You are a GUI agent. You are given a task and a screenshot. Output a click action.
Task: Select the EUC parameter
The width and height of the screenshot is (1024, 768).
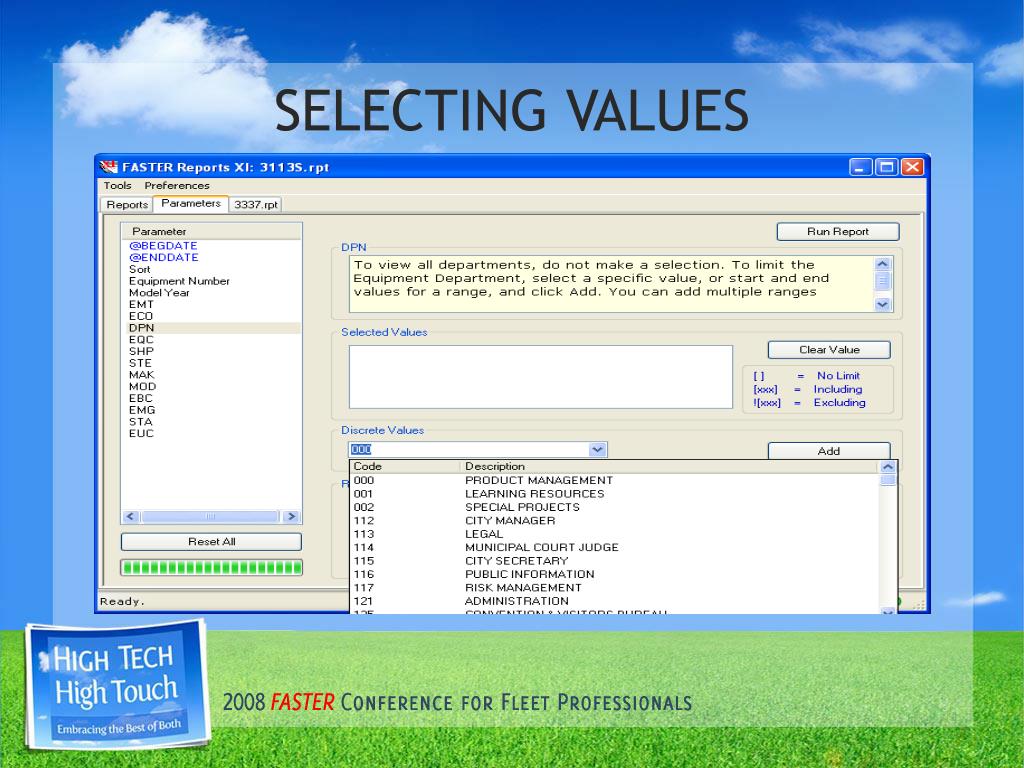[142, 434]
